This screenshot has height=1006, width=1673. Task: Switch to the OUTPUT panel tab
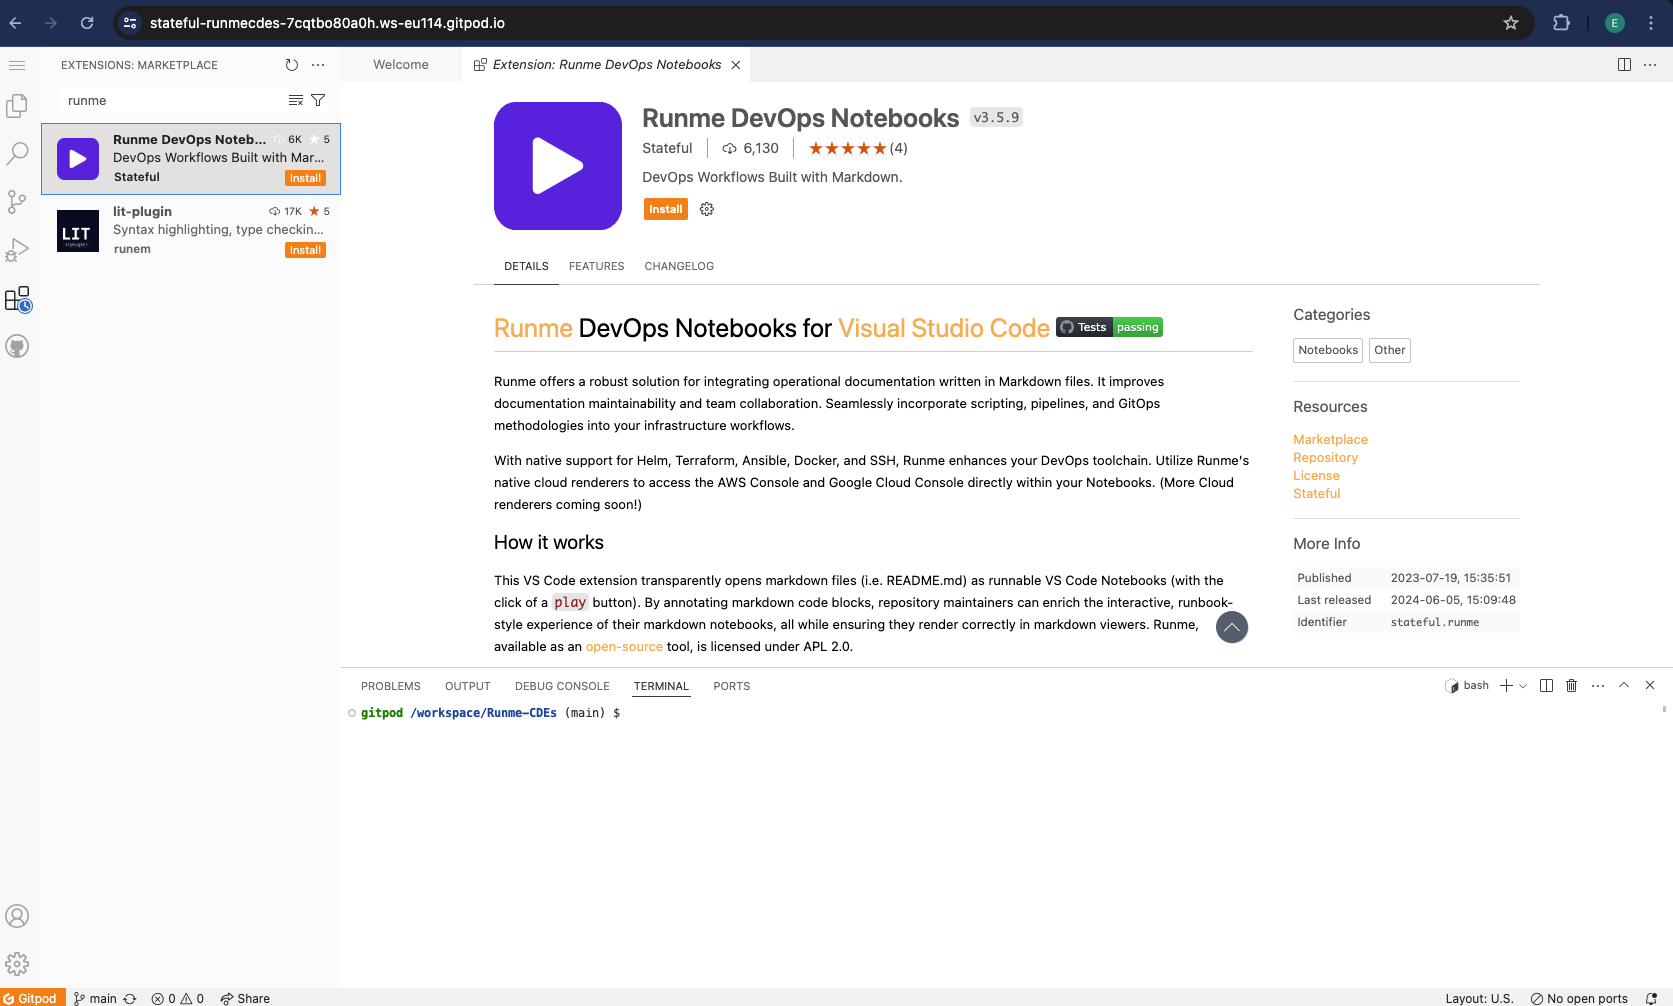pyautogui.click(x=467, y=686)
